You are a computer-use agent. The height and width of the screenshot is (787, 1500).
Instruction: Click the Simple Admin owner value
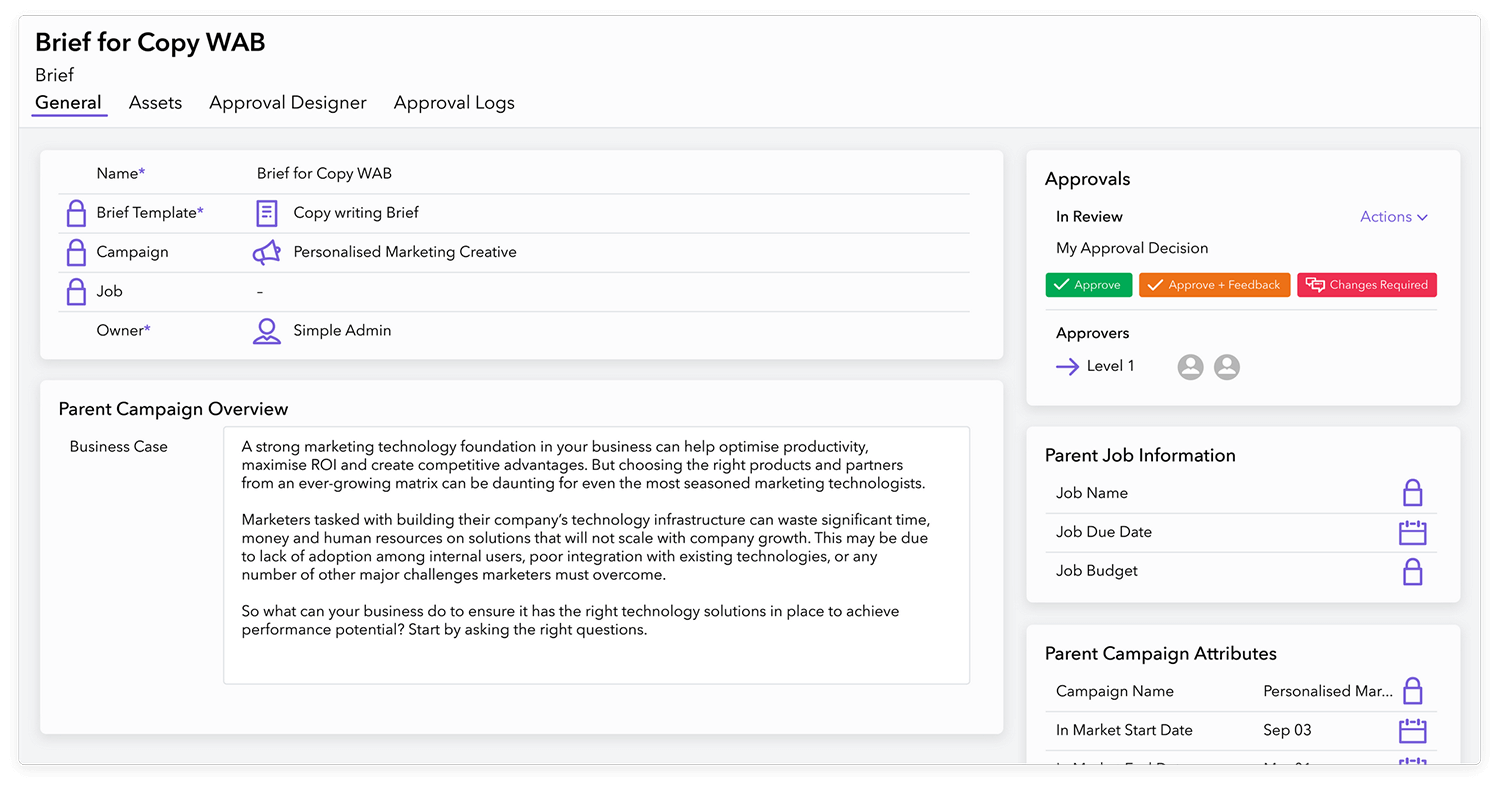point(342,331)
